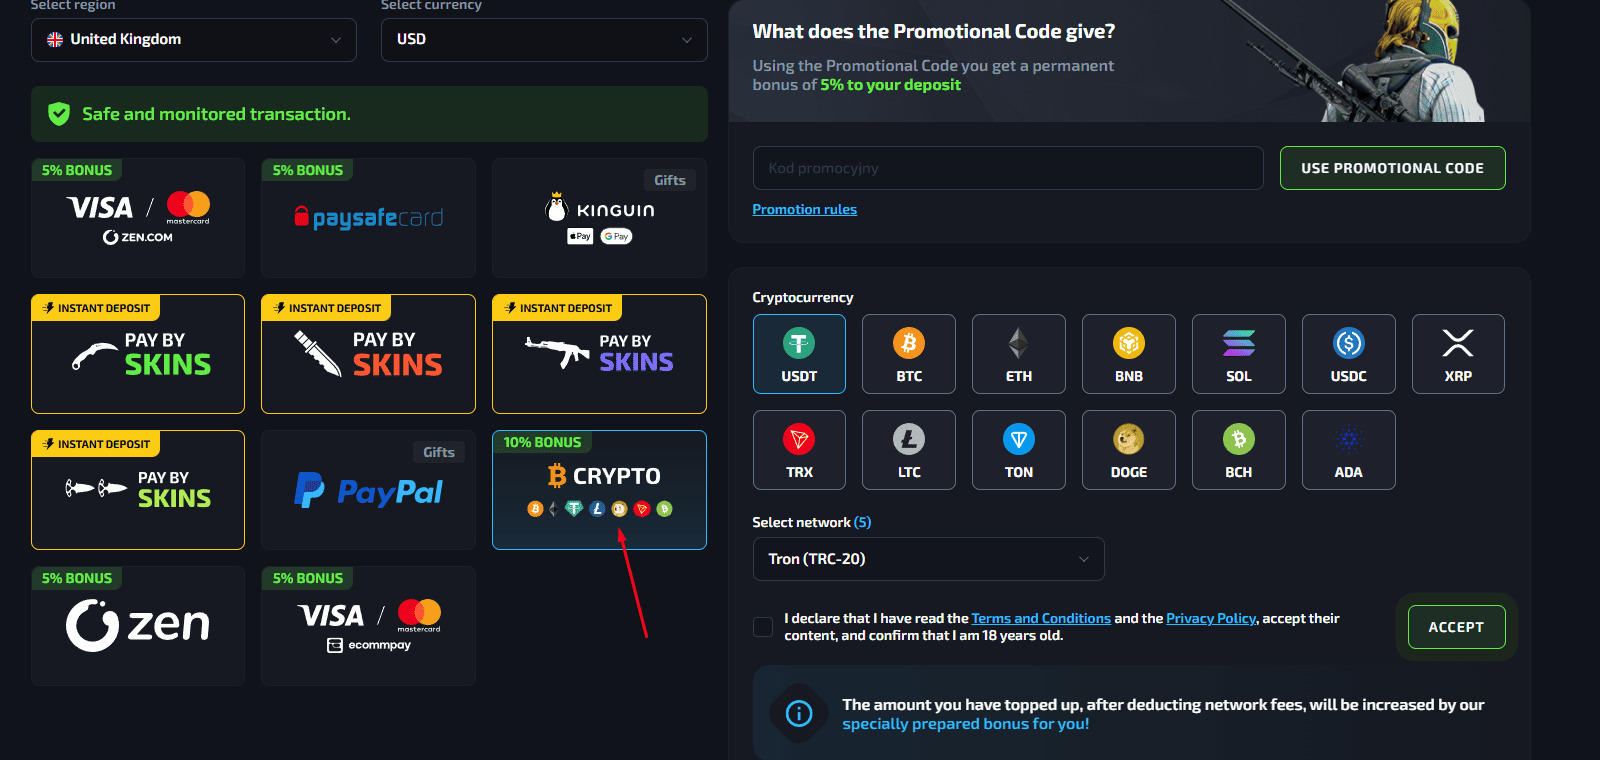Select the USDT cryptocurrency tile
This screenshot has width=1600, height=760.
pos(799,354)
